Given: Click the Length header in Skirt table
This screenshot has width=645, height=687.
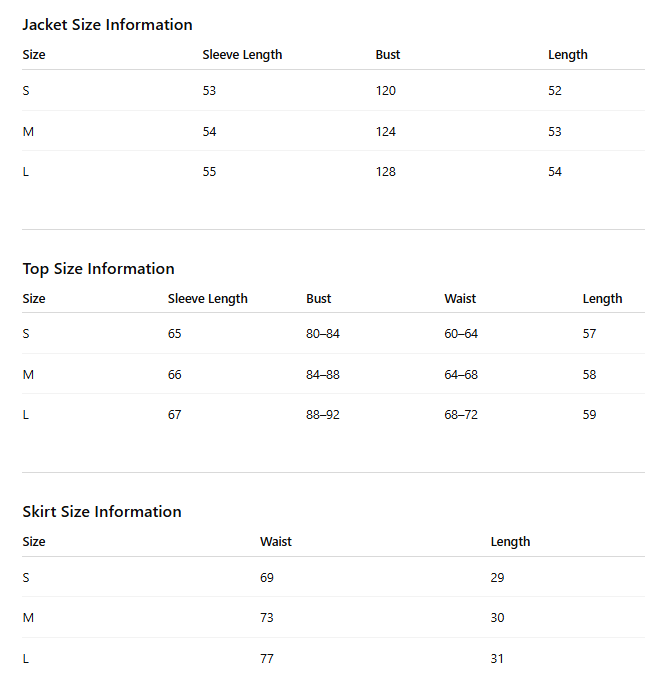Looking at the screenshot, I should pos(510,542).
